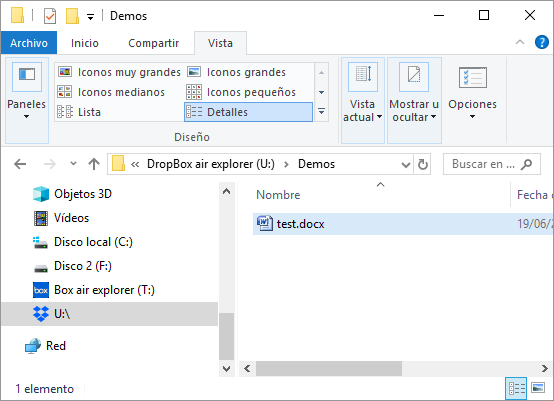Open the Vista actual sort icon
554x401 pixels.
[363, 77]
